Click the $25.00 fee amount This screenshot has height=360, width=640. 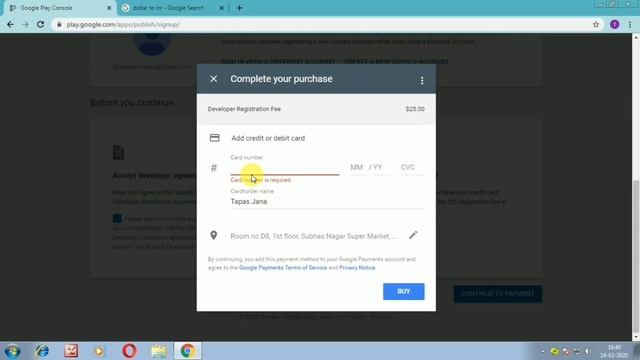click(x=415, y=109)
